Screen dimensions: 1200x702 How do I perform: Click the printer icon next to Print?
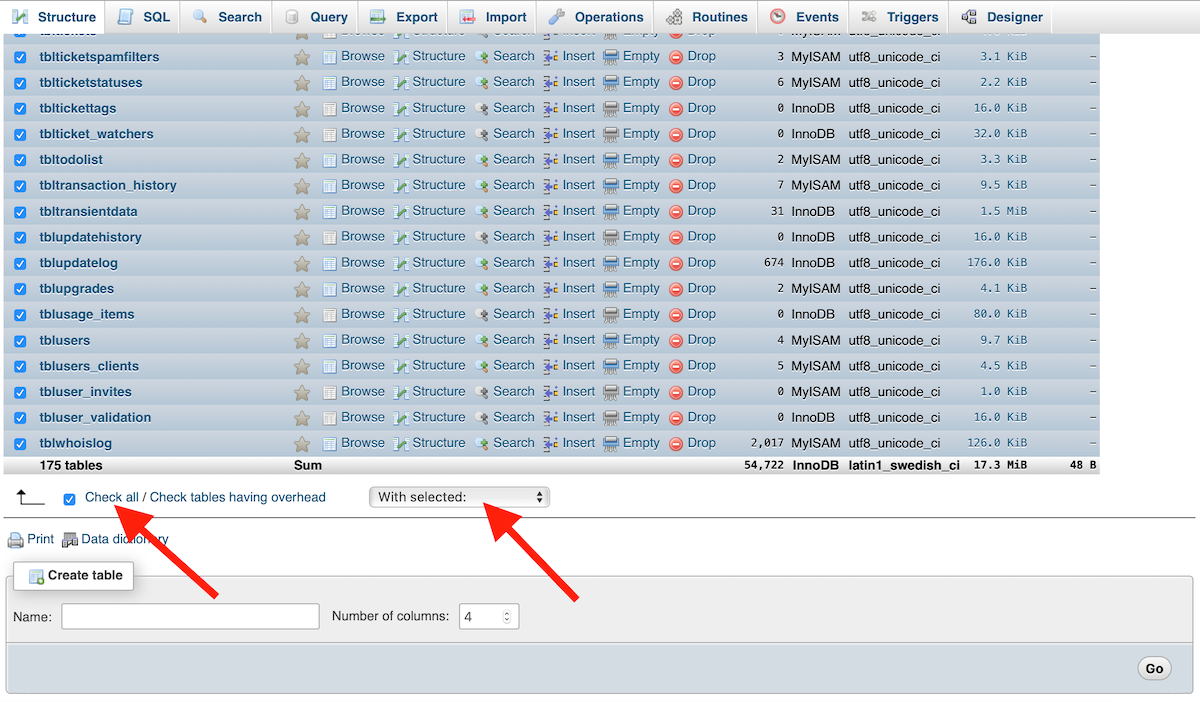click(x=15, y=540)
